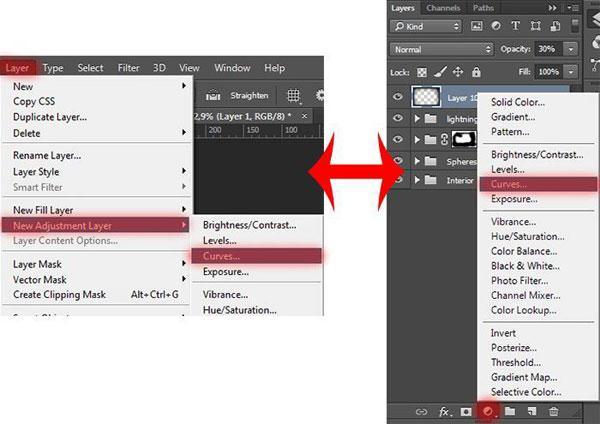
Task: Choose Levels in Layer submenu
Action: tap(220, 241)
